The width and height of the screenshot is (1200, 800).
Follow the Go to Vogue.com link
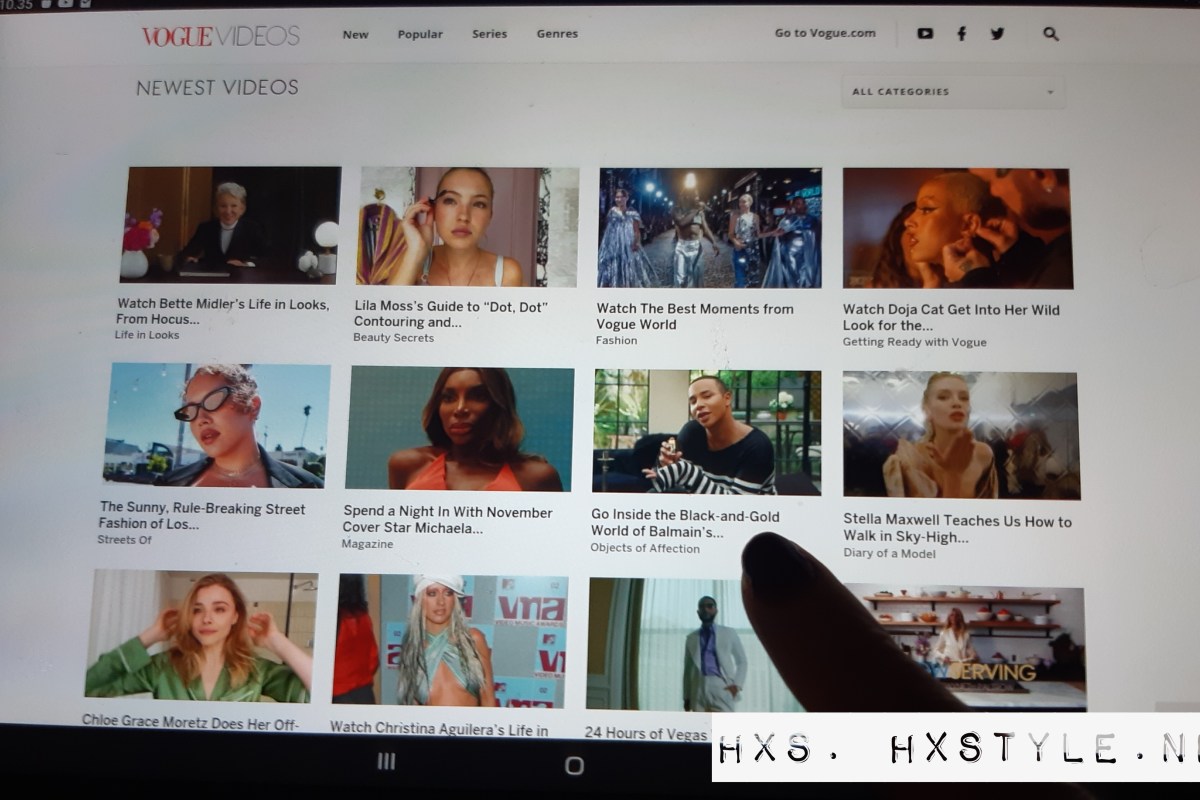(825, 33)
